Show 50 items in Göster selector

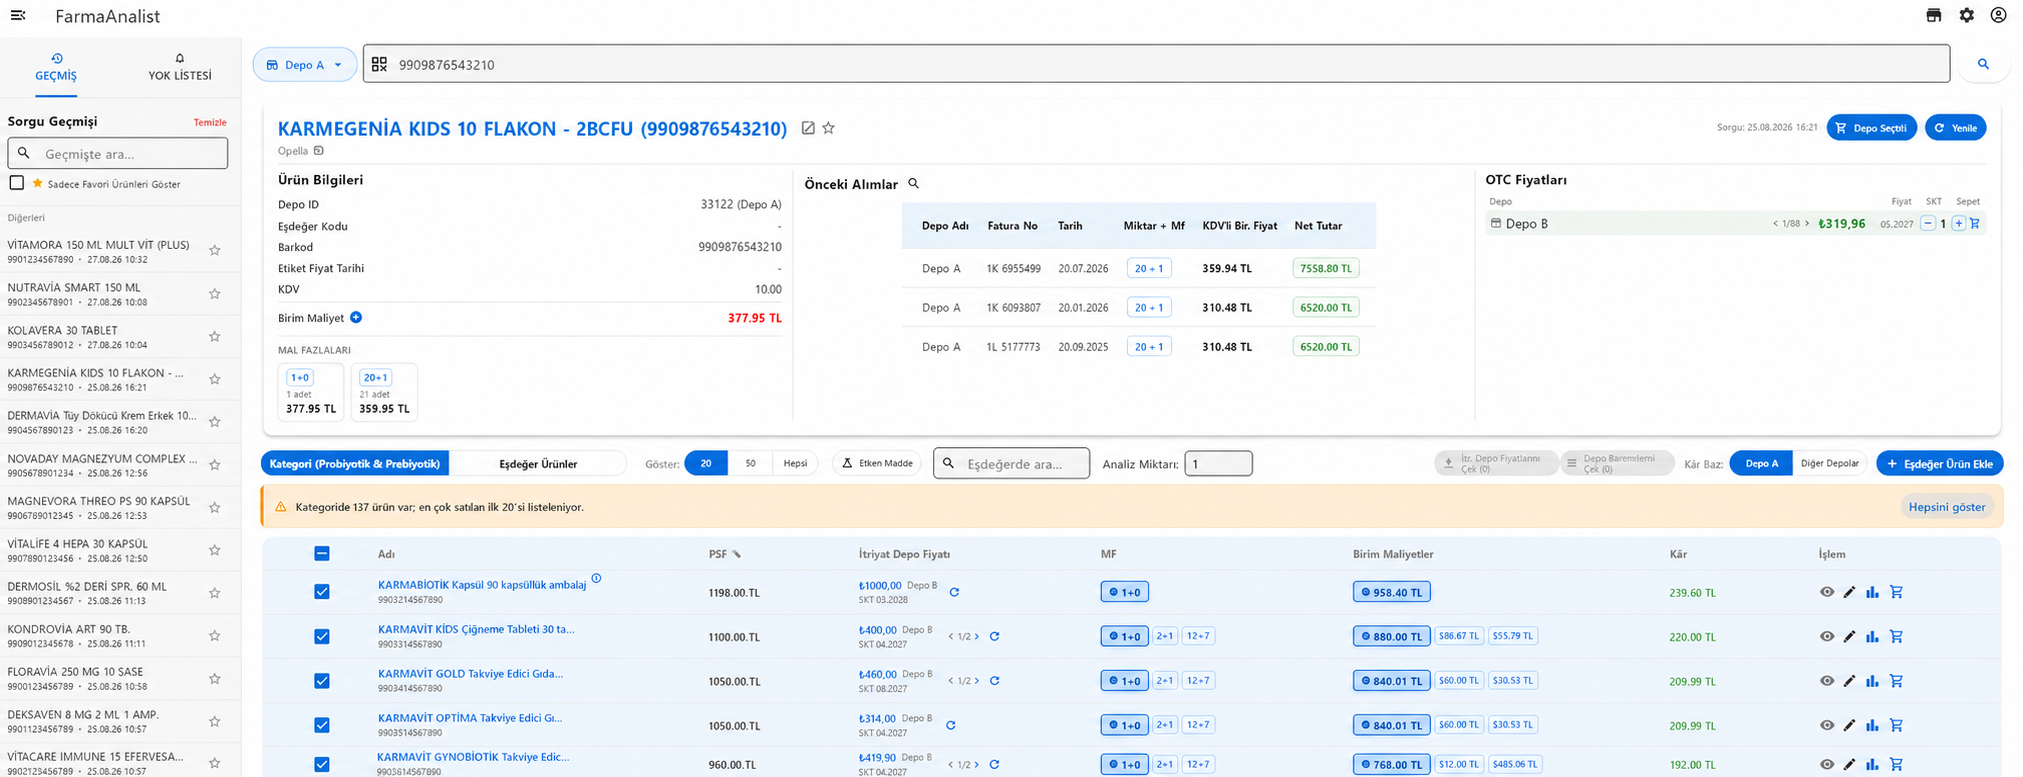(x=750, y=464)
